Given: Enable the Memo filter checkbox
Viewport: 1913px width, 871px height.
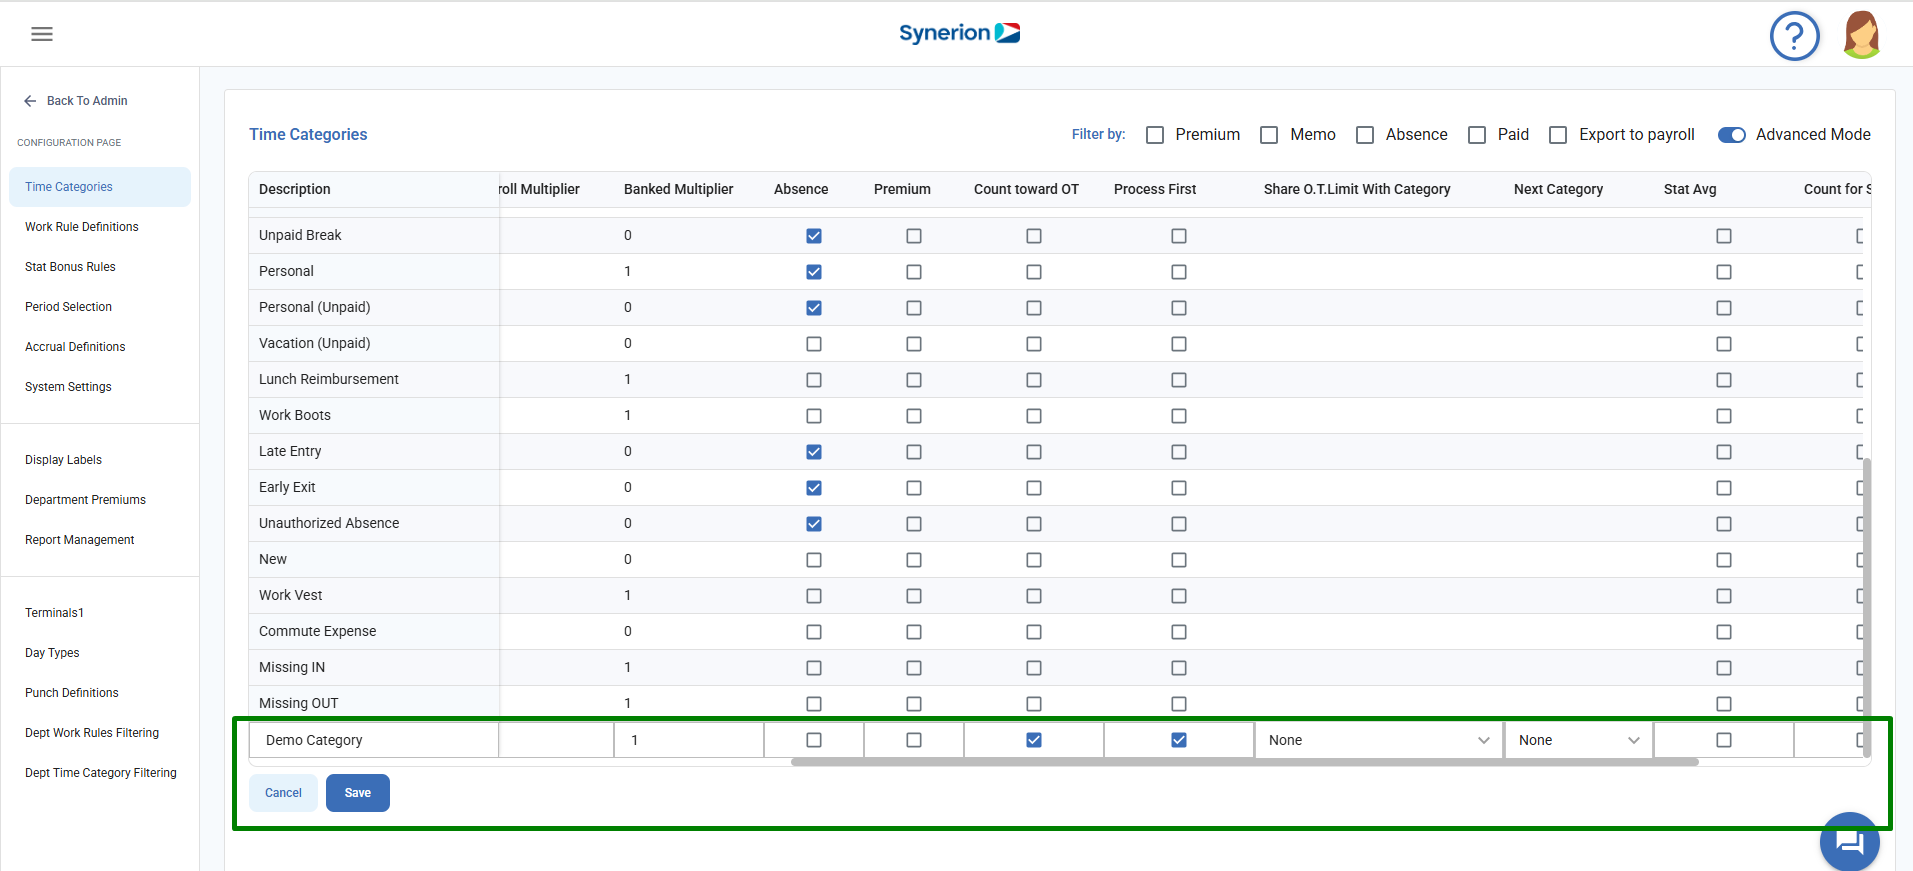Looking at the screenshot, I should (1269, 135).
